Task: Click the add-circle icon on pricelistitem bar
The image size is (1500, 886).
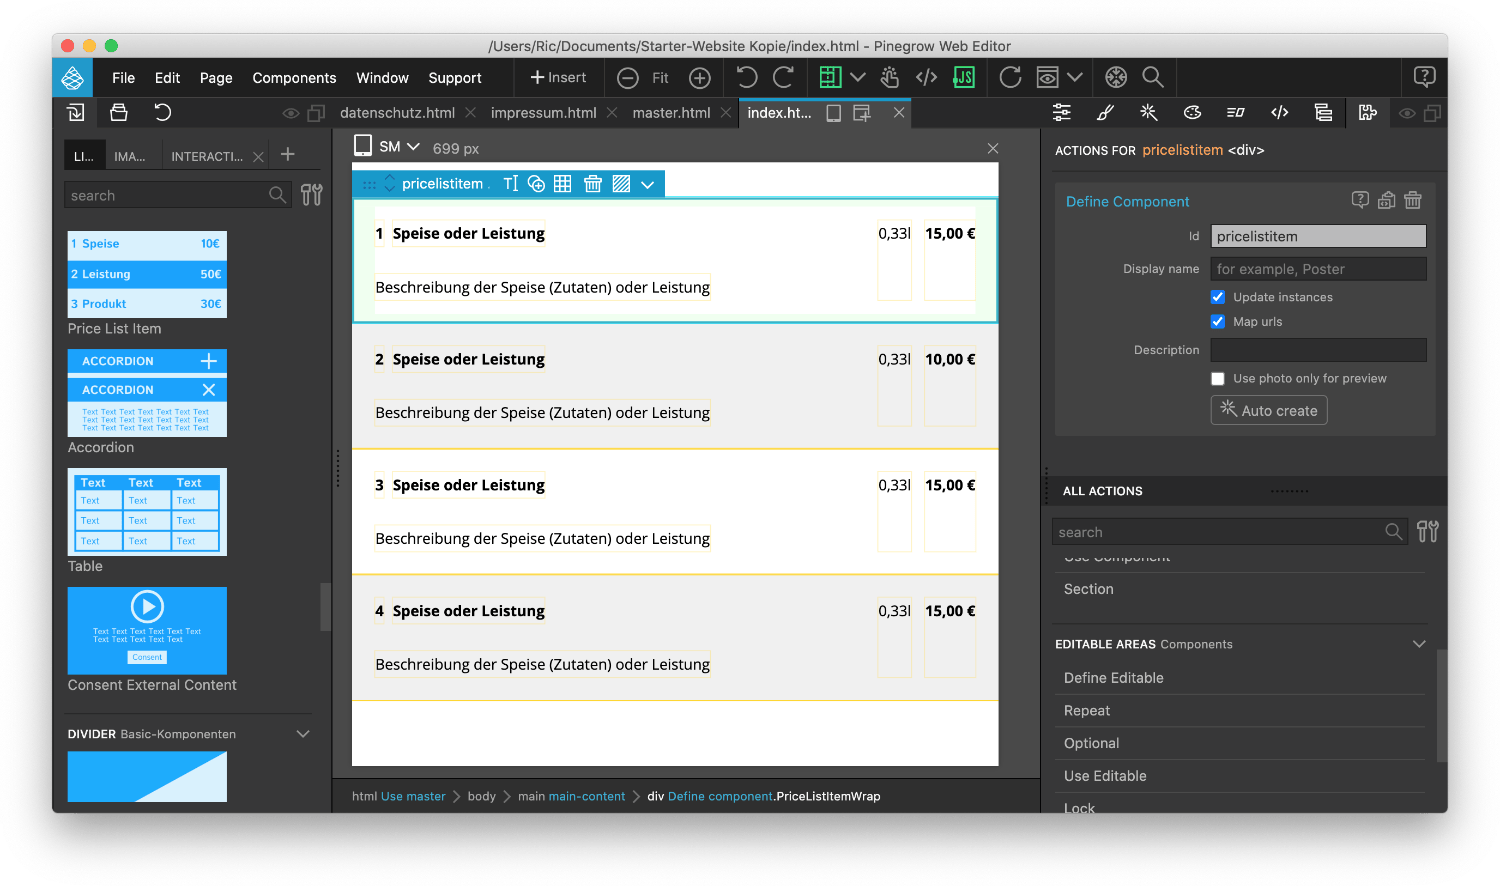Action: pos(537,184)
